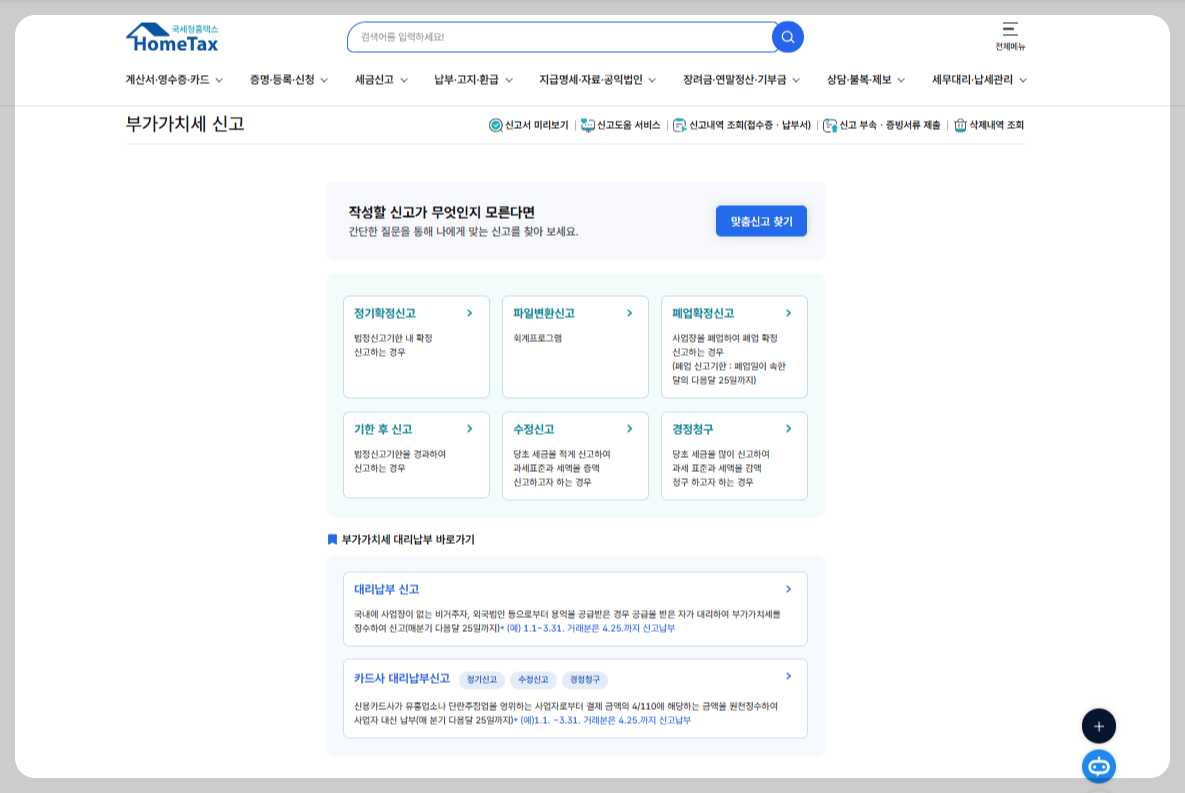Open the chatbot icon in bottom corner
The image size is (1185, 793).
coord(1098,767)
